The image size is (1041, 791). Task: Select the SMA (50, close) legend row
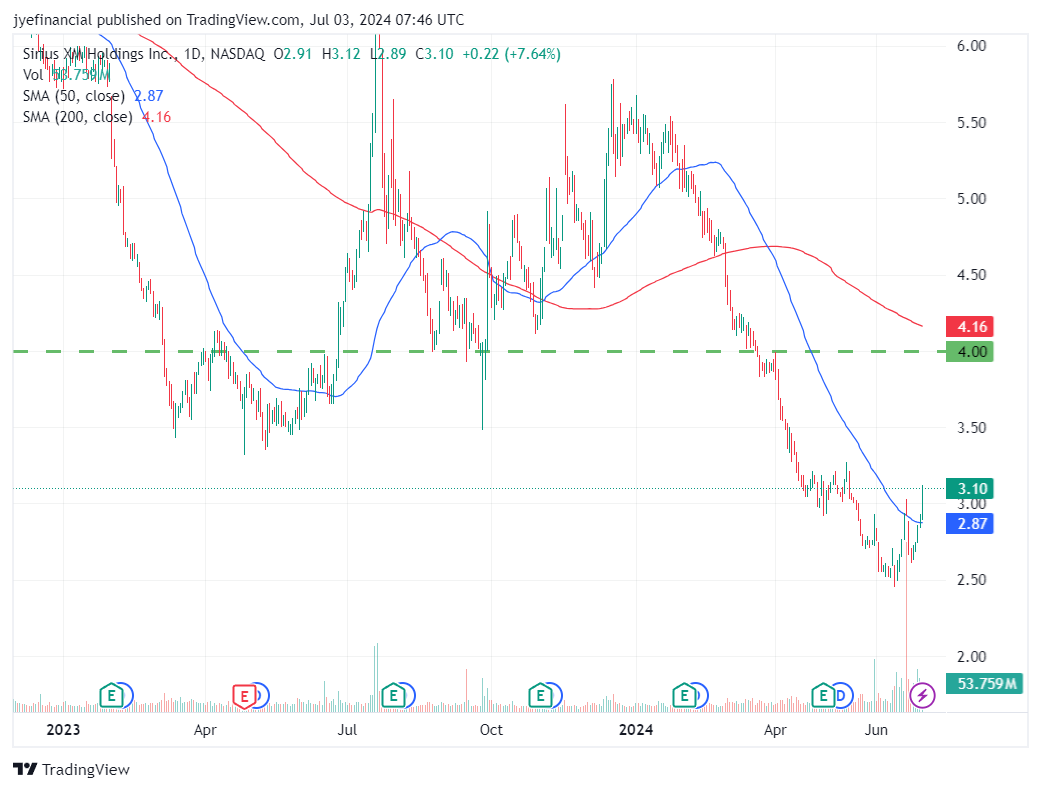coord(93,96)
